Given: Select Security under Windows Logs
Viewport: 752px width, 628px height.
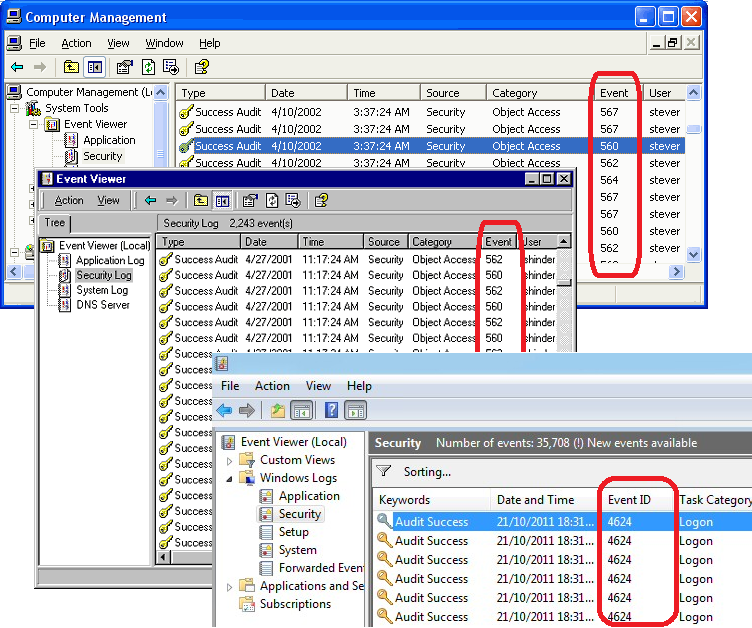Looking at the screenshot, I should (x=300, y=514).
